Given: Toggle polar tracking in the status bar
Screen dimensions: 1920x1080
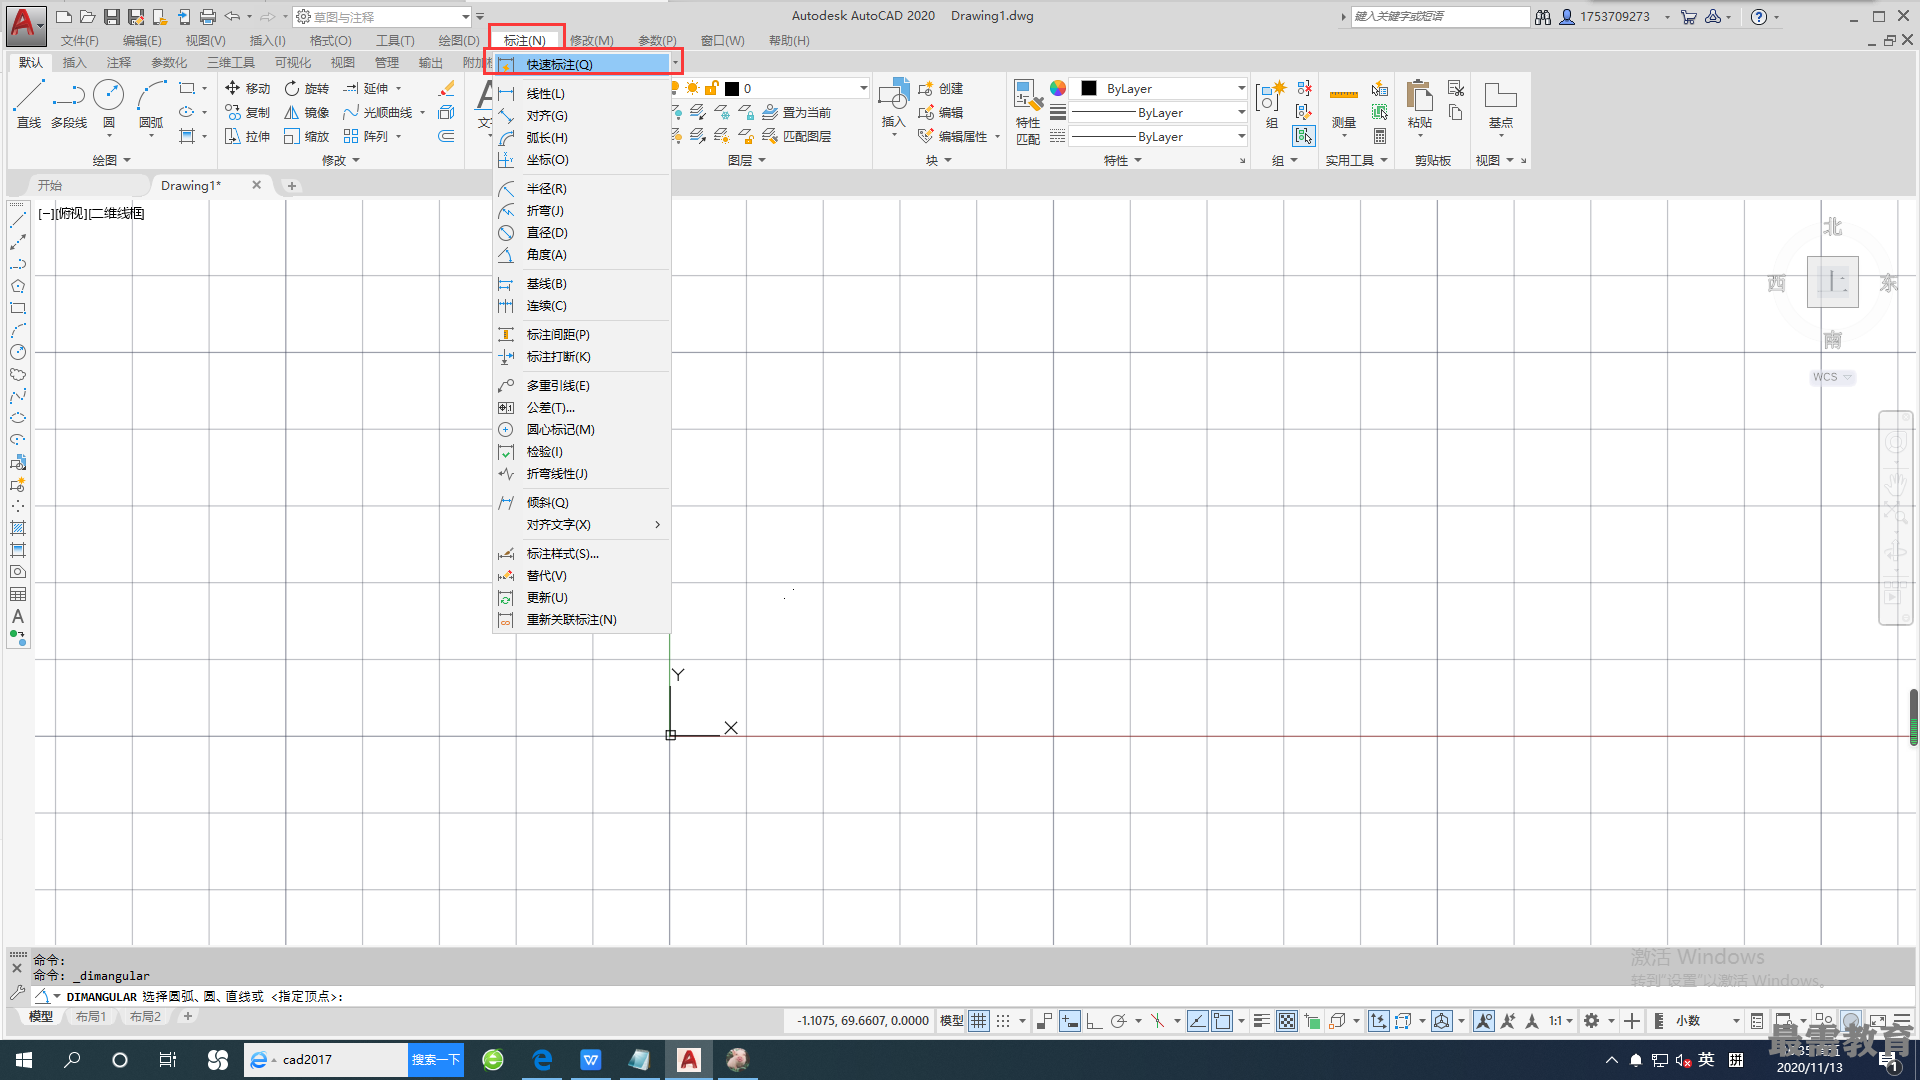Looking at the screenshot, I should [1118, 1021].
